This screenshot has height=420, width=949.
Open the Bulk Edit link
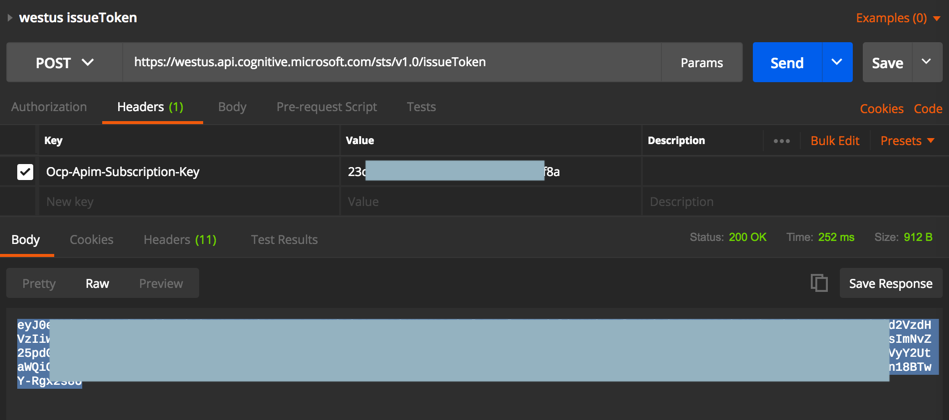point(834,141)
